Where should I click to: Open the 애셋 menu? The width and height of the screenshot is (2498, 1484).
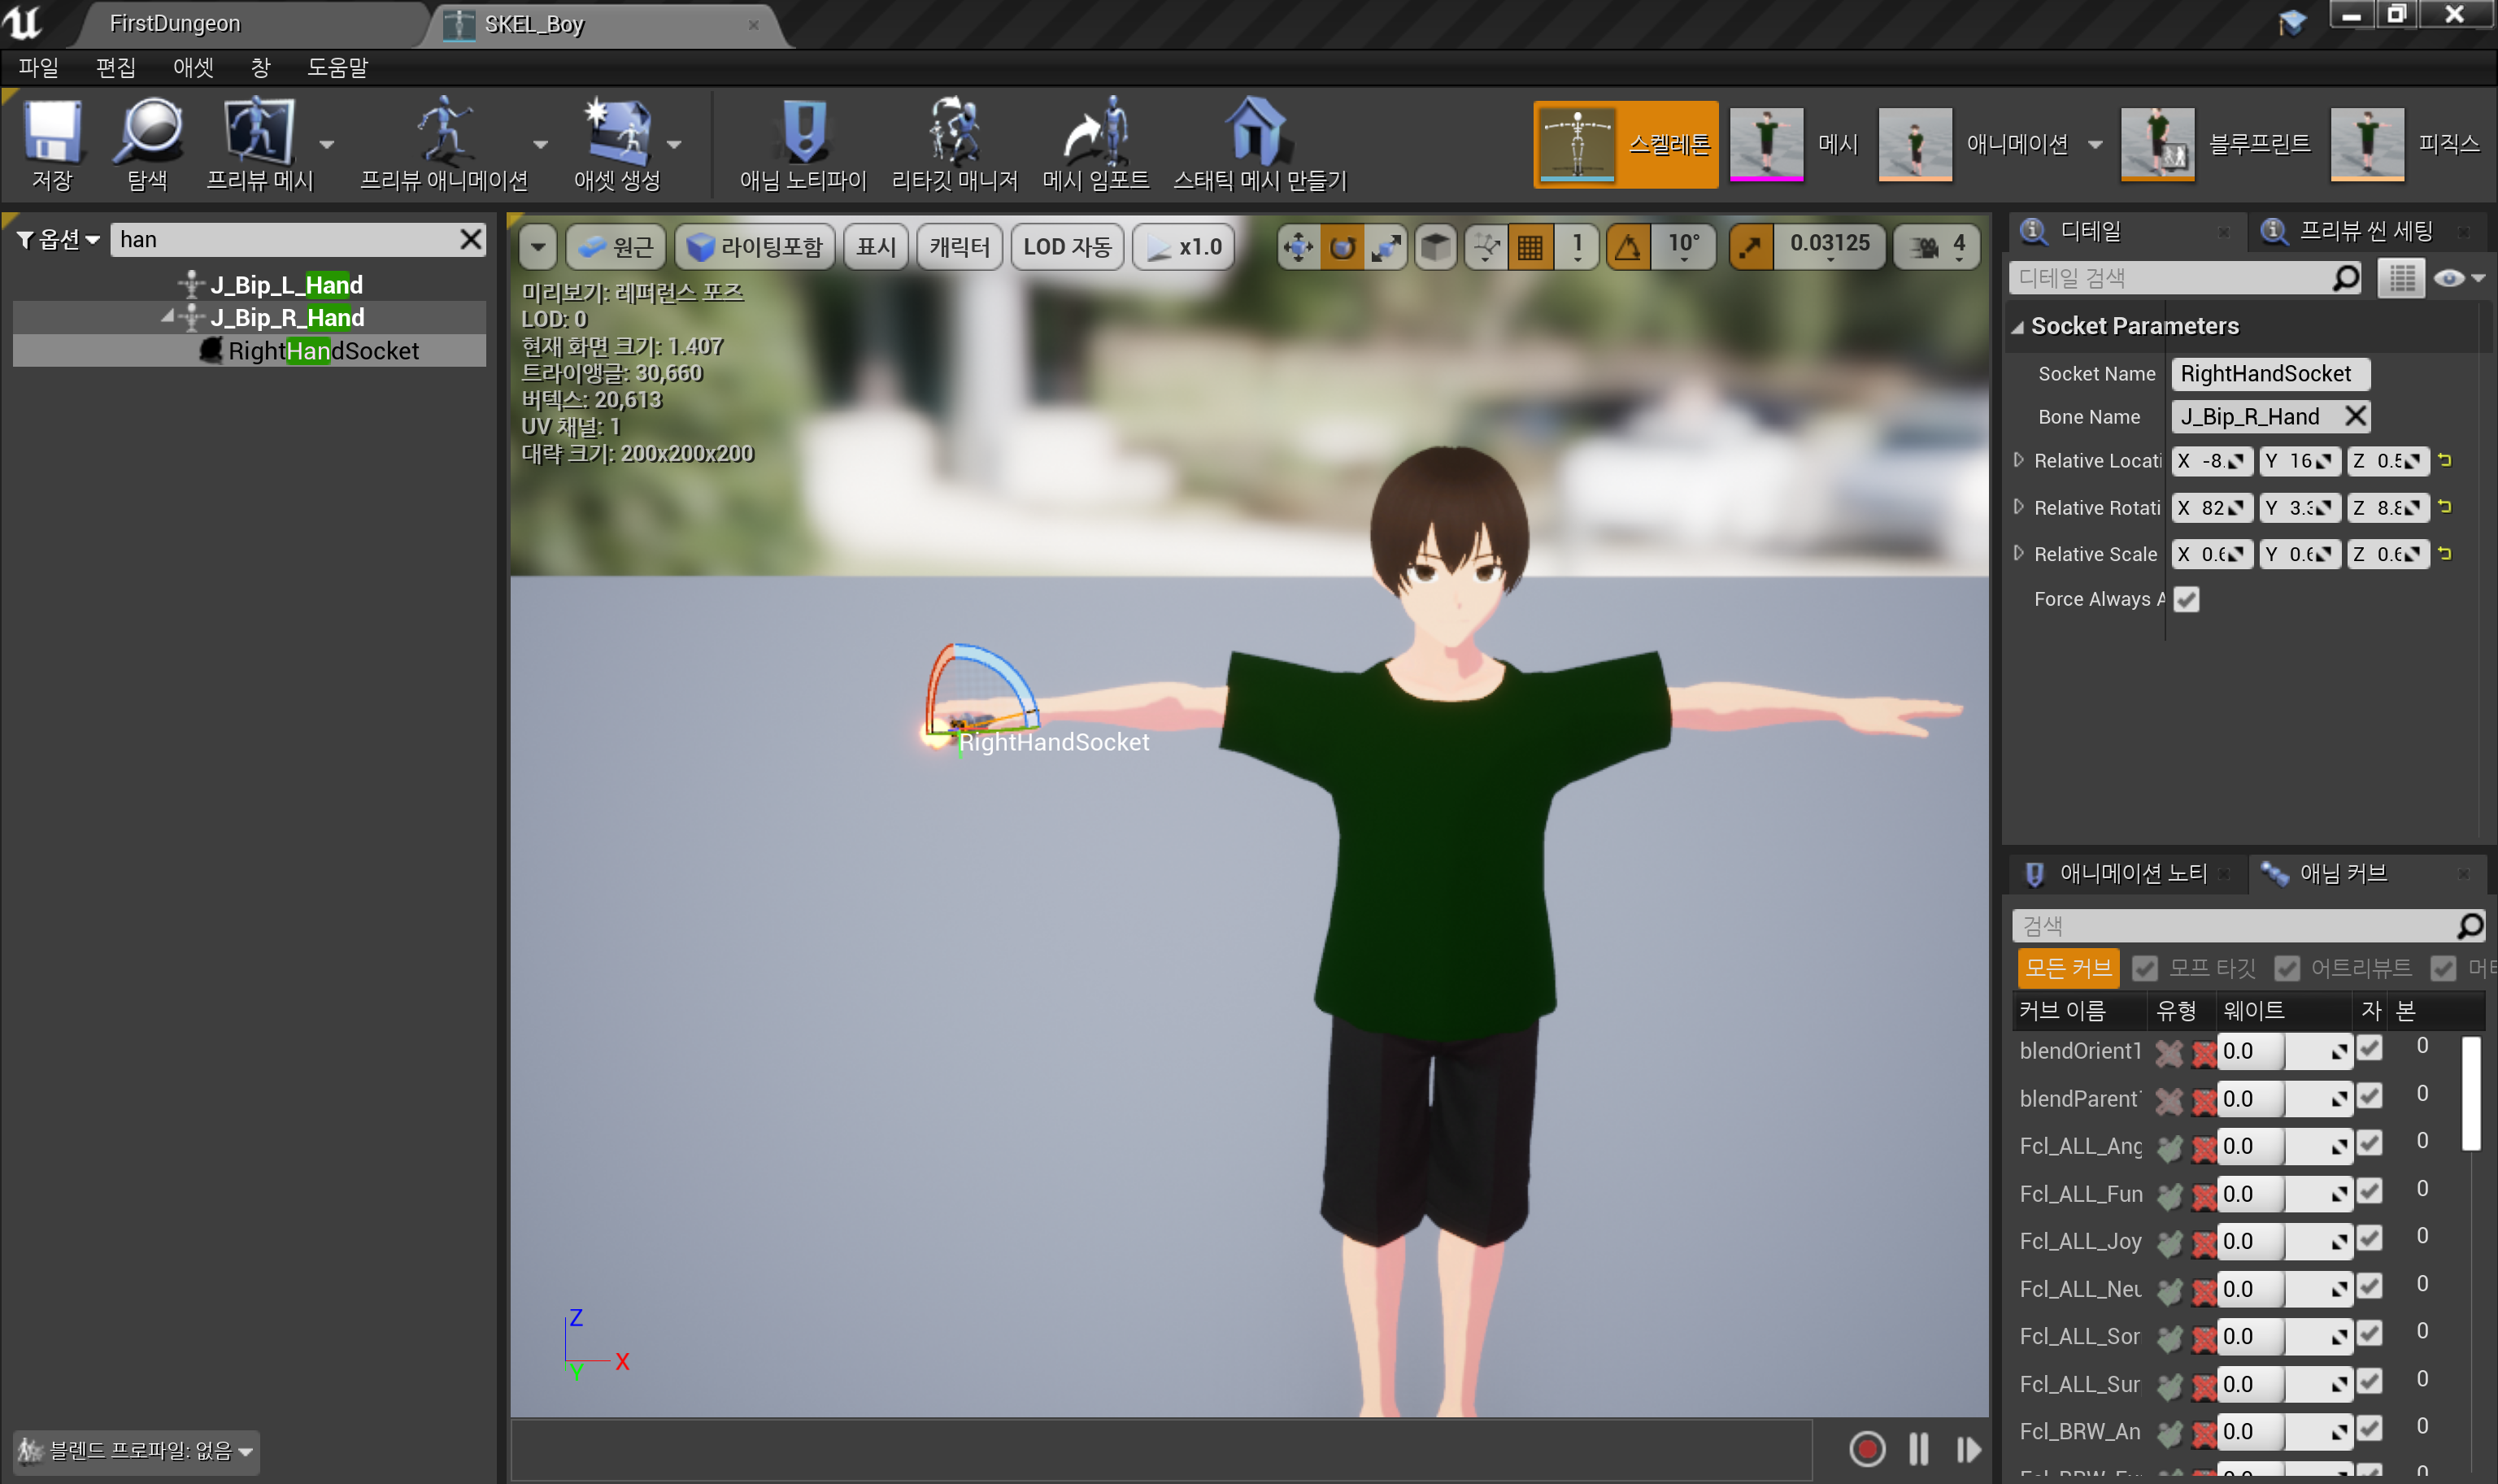(193, 67)
